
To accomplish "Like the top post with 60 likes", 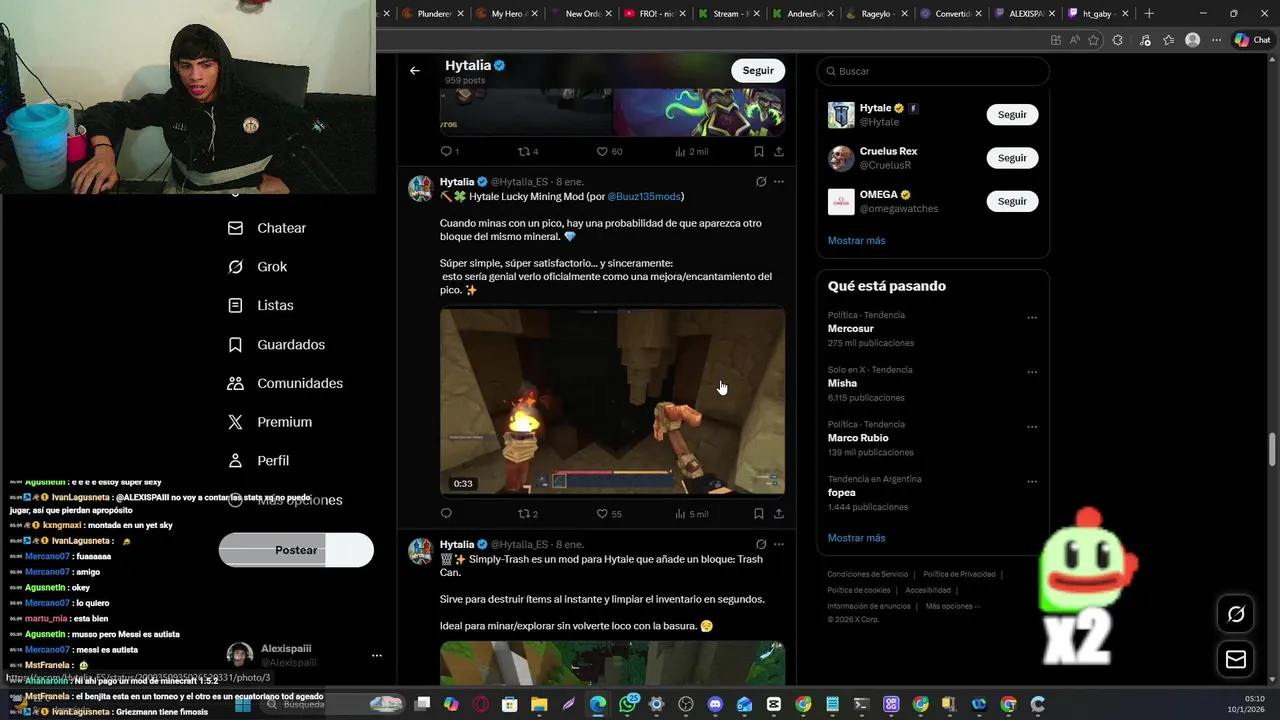I will click(x=609, y=152).
